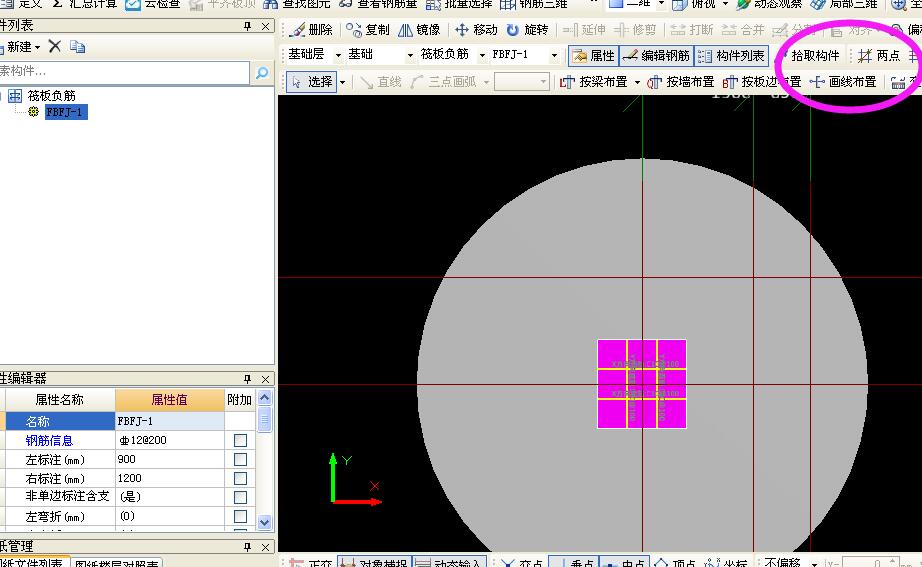Toggle 垂点 perpendicular snap

(x=573, y=563)
